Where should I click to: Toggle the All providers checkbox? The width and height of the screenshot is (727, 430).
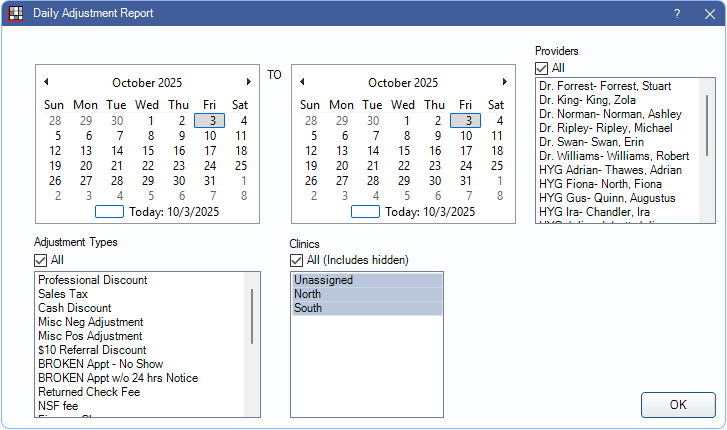pyautogui.click(x=541, y=68)
